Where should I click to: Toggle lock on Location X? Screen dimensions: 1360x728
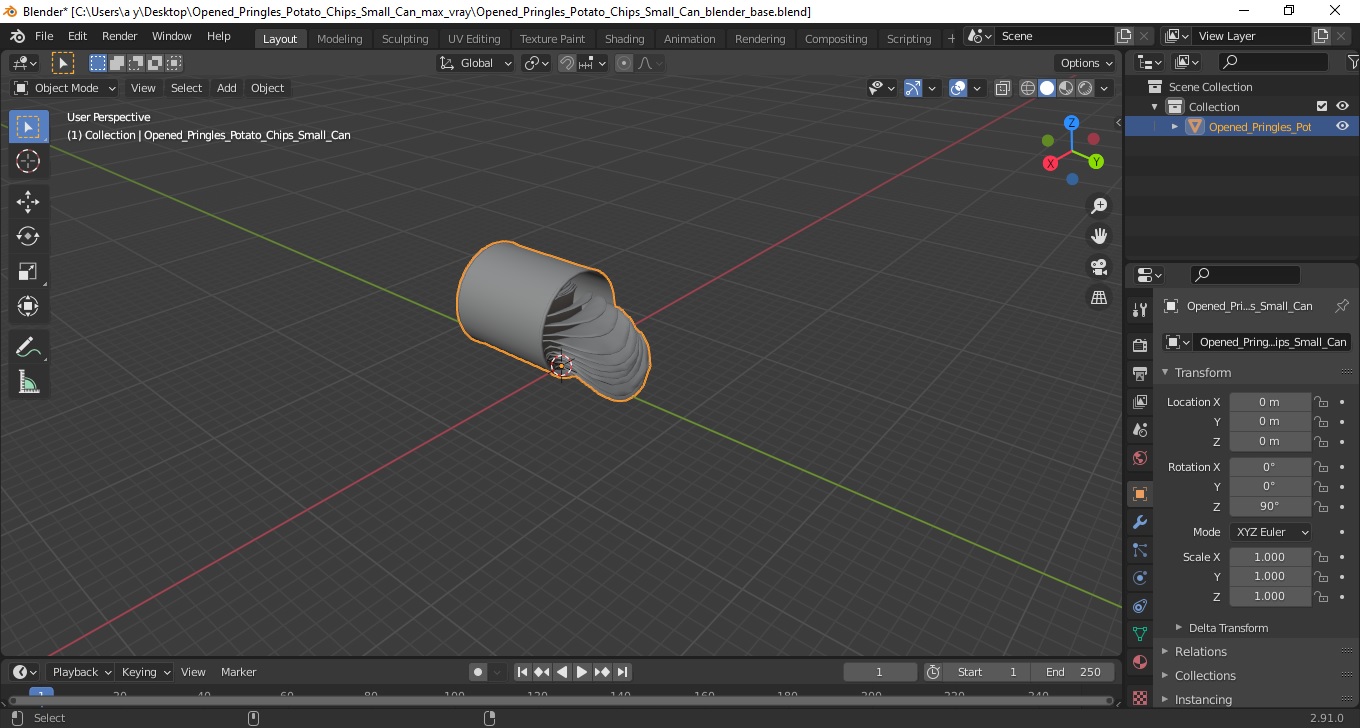click(x=1321, y=402)
